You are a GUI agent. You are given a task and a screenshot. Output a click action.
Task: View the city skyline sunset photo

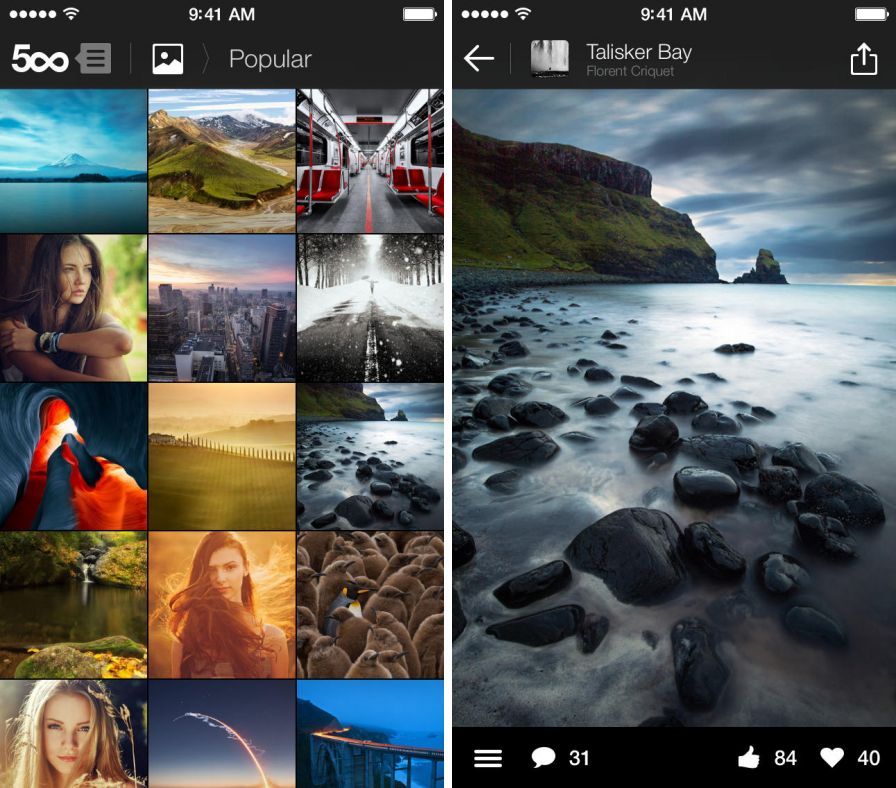click(x=221, y=308)
